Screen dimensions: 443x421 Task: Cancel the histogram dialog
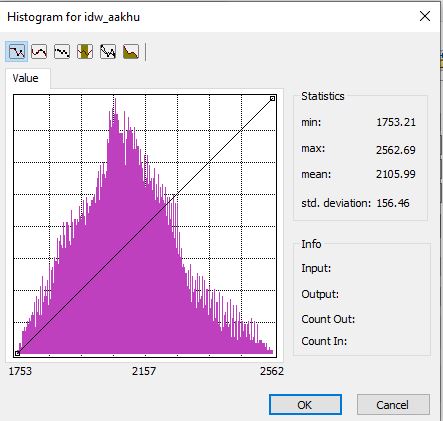[393, 405]
